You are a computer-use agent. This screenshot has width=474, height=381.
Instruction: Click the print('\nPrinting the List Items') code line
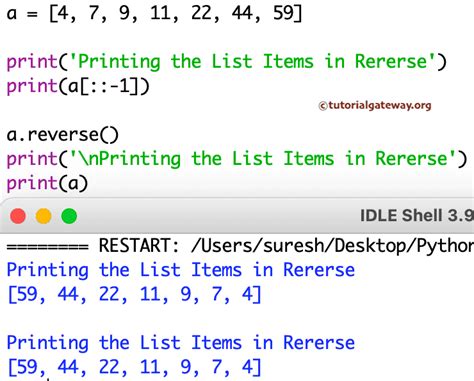pyautogui.click(x=237, y=159)
